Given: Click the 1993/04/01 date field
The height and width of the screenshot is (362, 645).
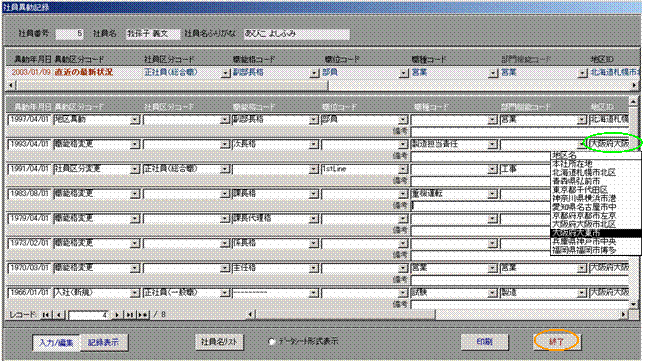Looking at the screenshot, I should pos(30,144).
